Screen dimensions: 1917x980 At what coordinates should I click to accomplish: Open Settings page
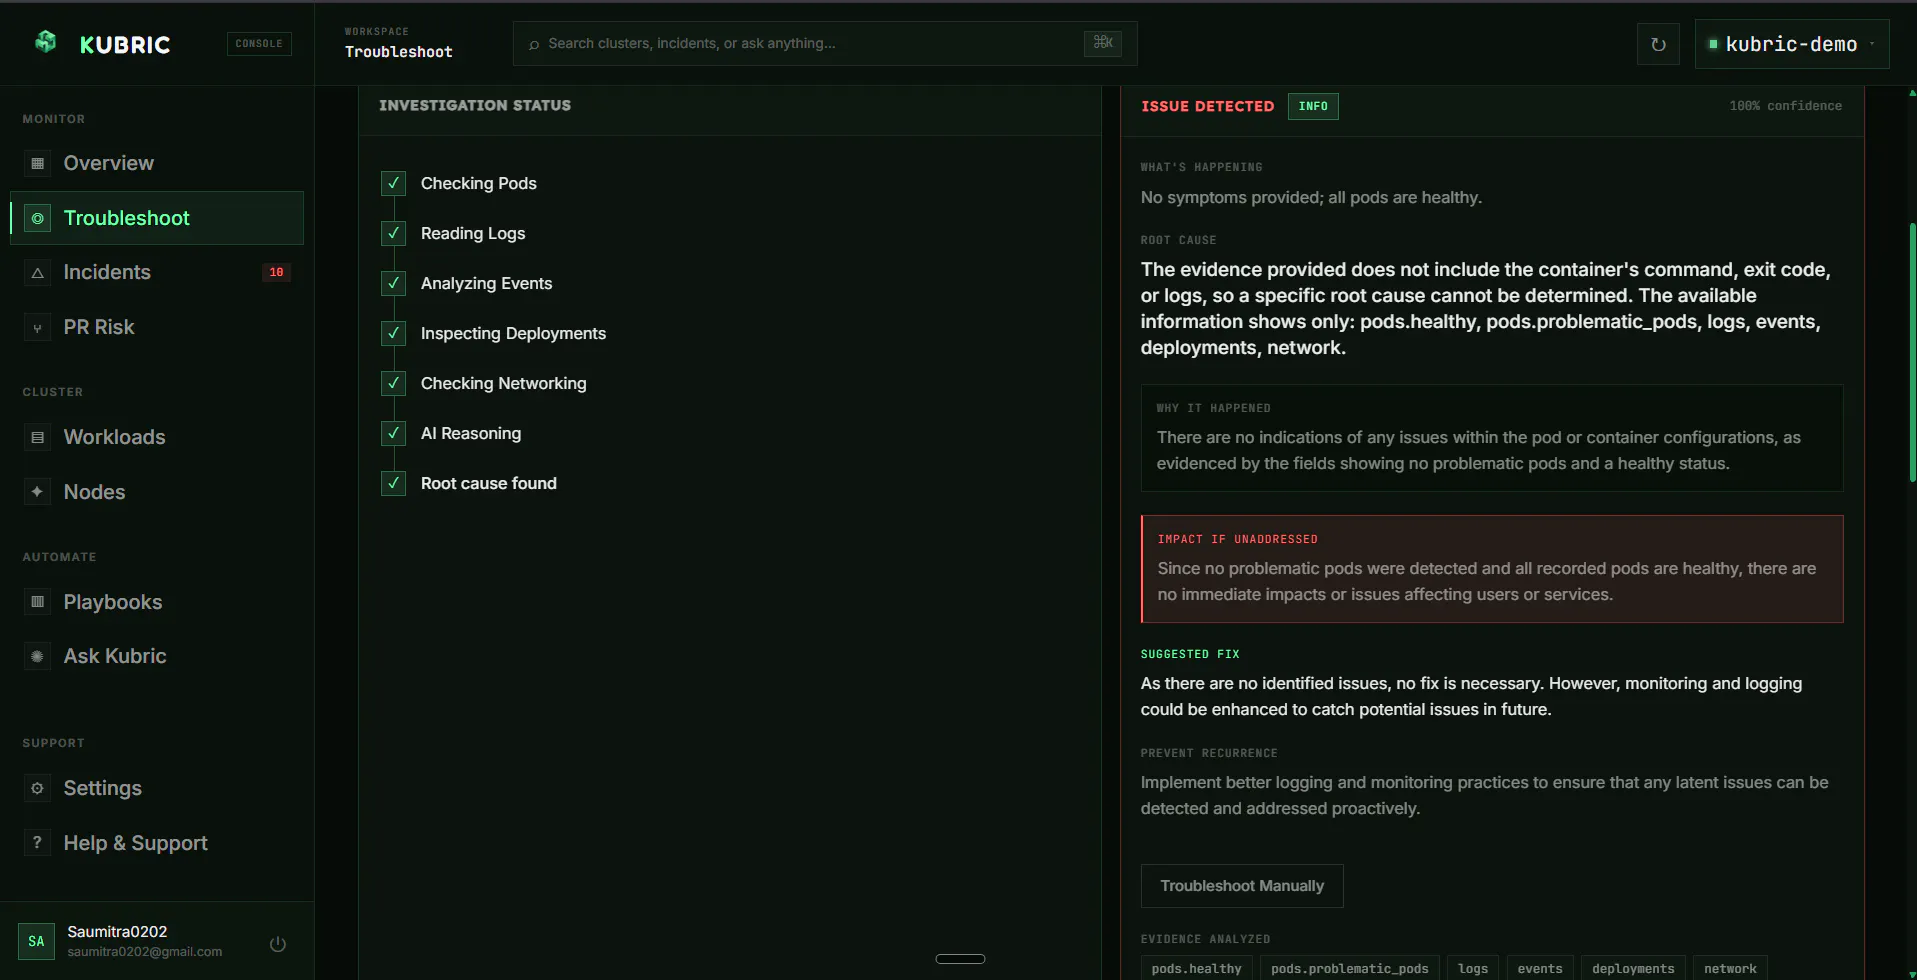click(157, 788)
